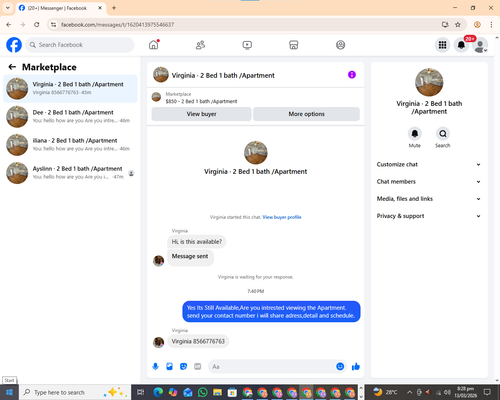The height and width of the screenshot is (400, 500).
Task: Click the 'Message sent' bubble
Action: tap(190, 257)
